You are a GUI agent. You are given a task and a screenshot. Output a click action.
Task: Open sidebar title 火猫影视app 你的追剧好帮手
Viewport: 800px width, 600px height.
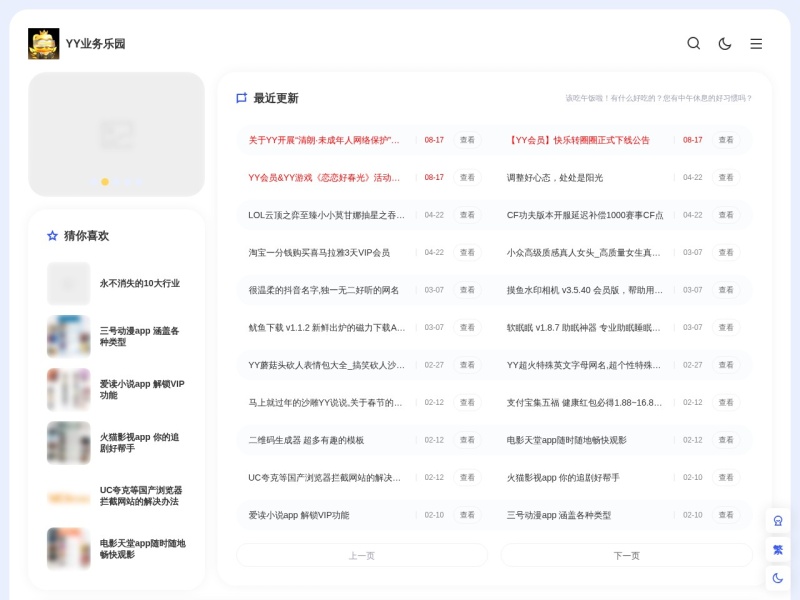139,442
